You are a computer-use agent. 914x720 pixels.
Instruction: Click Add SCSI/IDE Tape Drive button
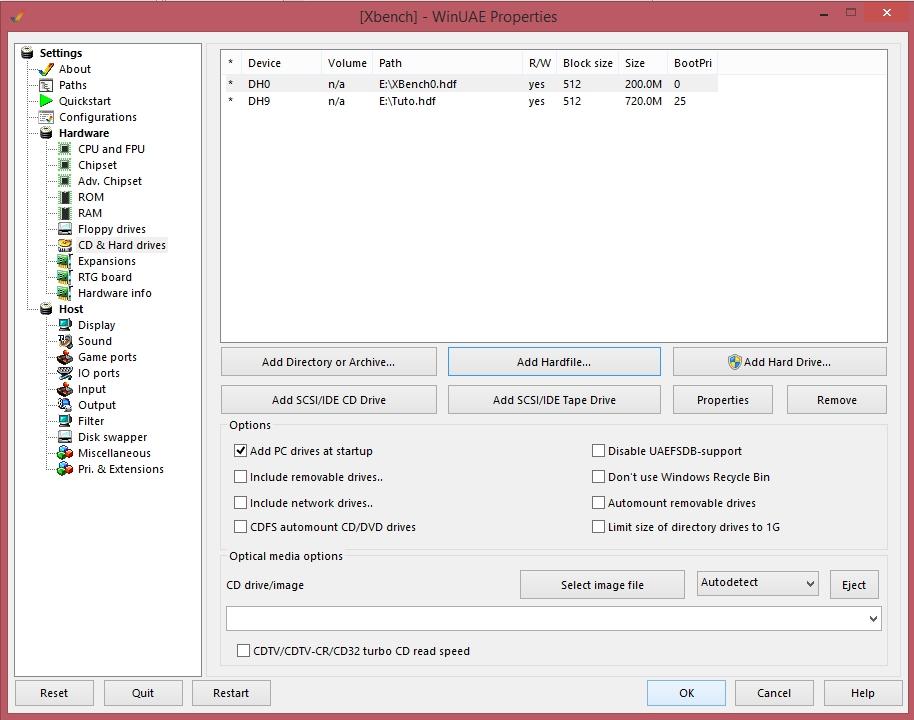pos(554,400)
